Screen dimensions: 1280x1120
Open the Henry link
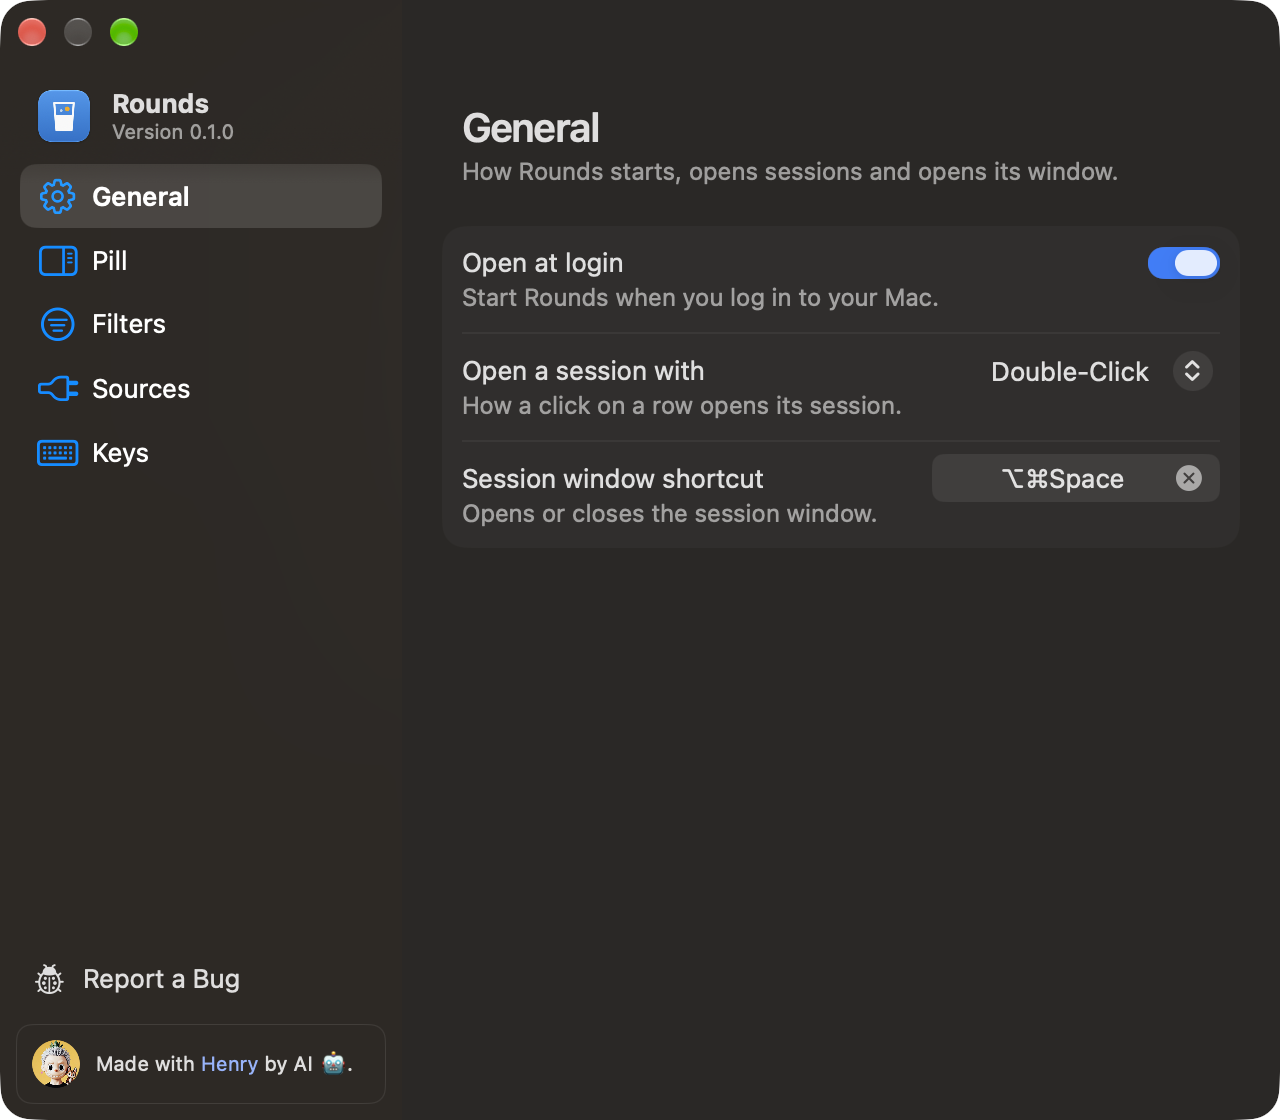pyautogui.click(x=230, y=1064)
